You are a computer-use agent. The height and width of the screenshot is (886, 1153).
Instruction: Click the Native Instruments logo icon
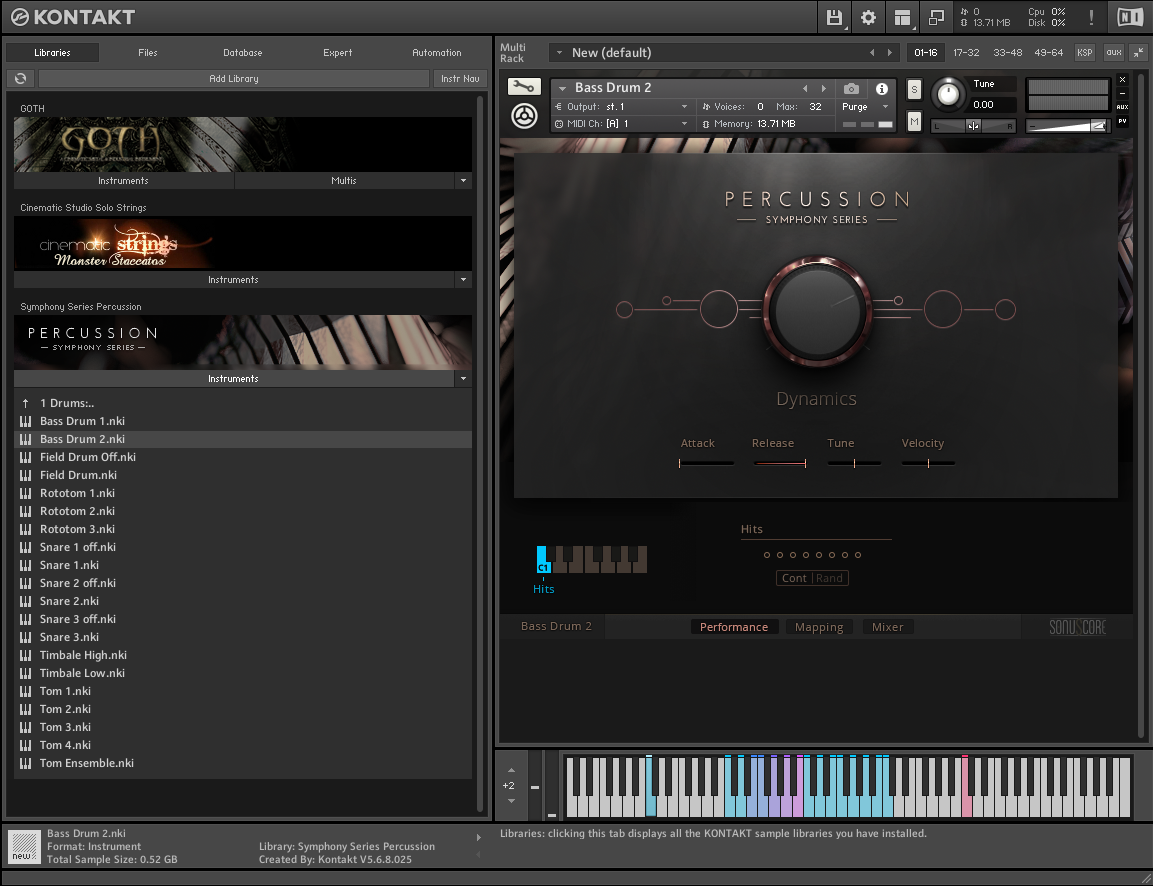[x=1130, y=17]
